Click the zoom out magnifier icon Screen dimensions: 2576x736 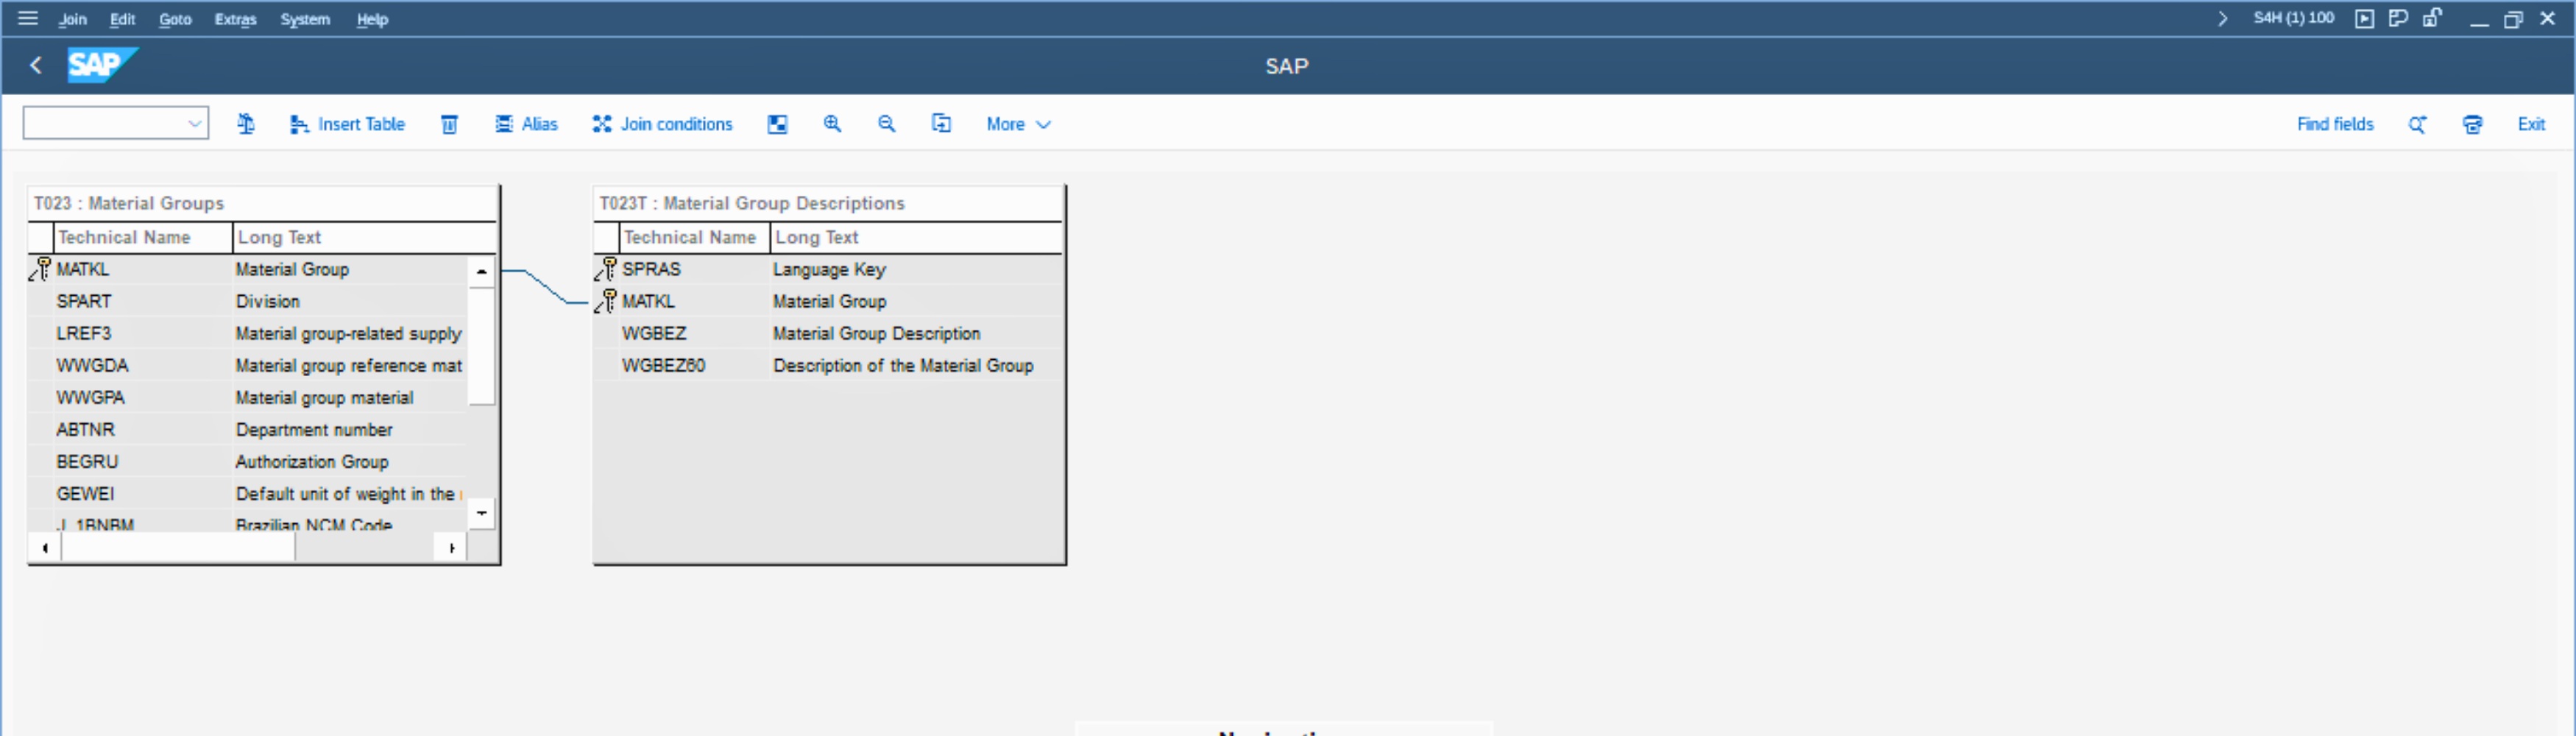point(886,124)
